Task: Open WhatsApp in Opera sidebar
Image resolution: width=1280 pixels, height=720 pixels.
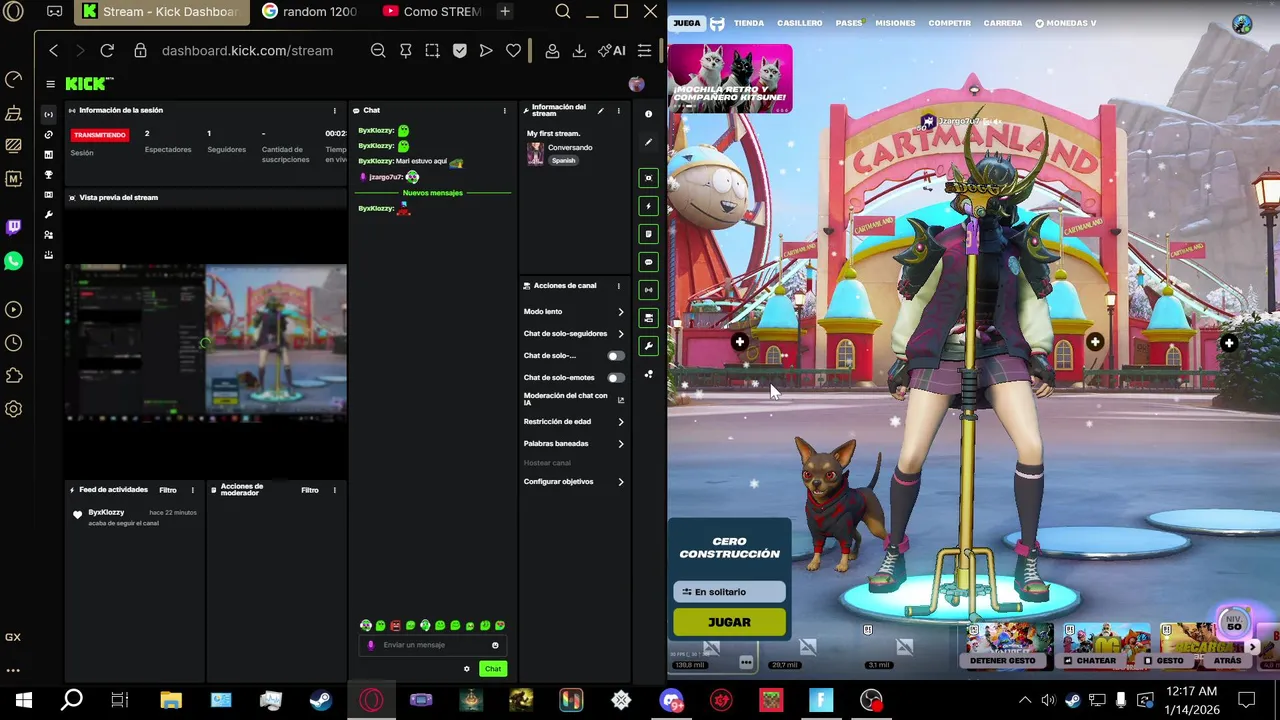Action: [x=13, y=261]
